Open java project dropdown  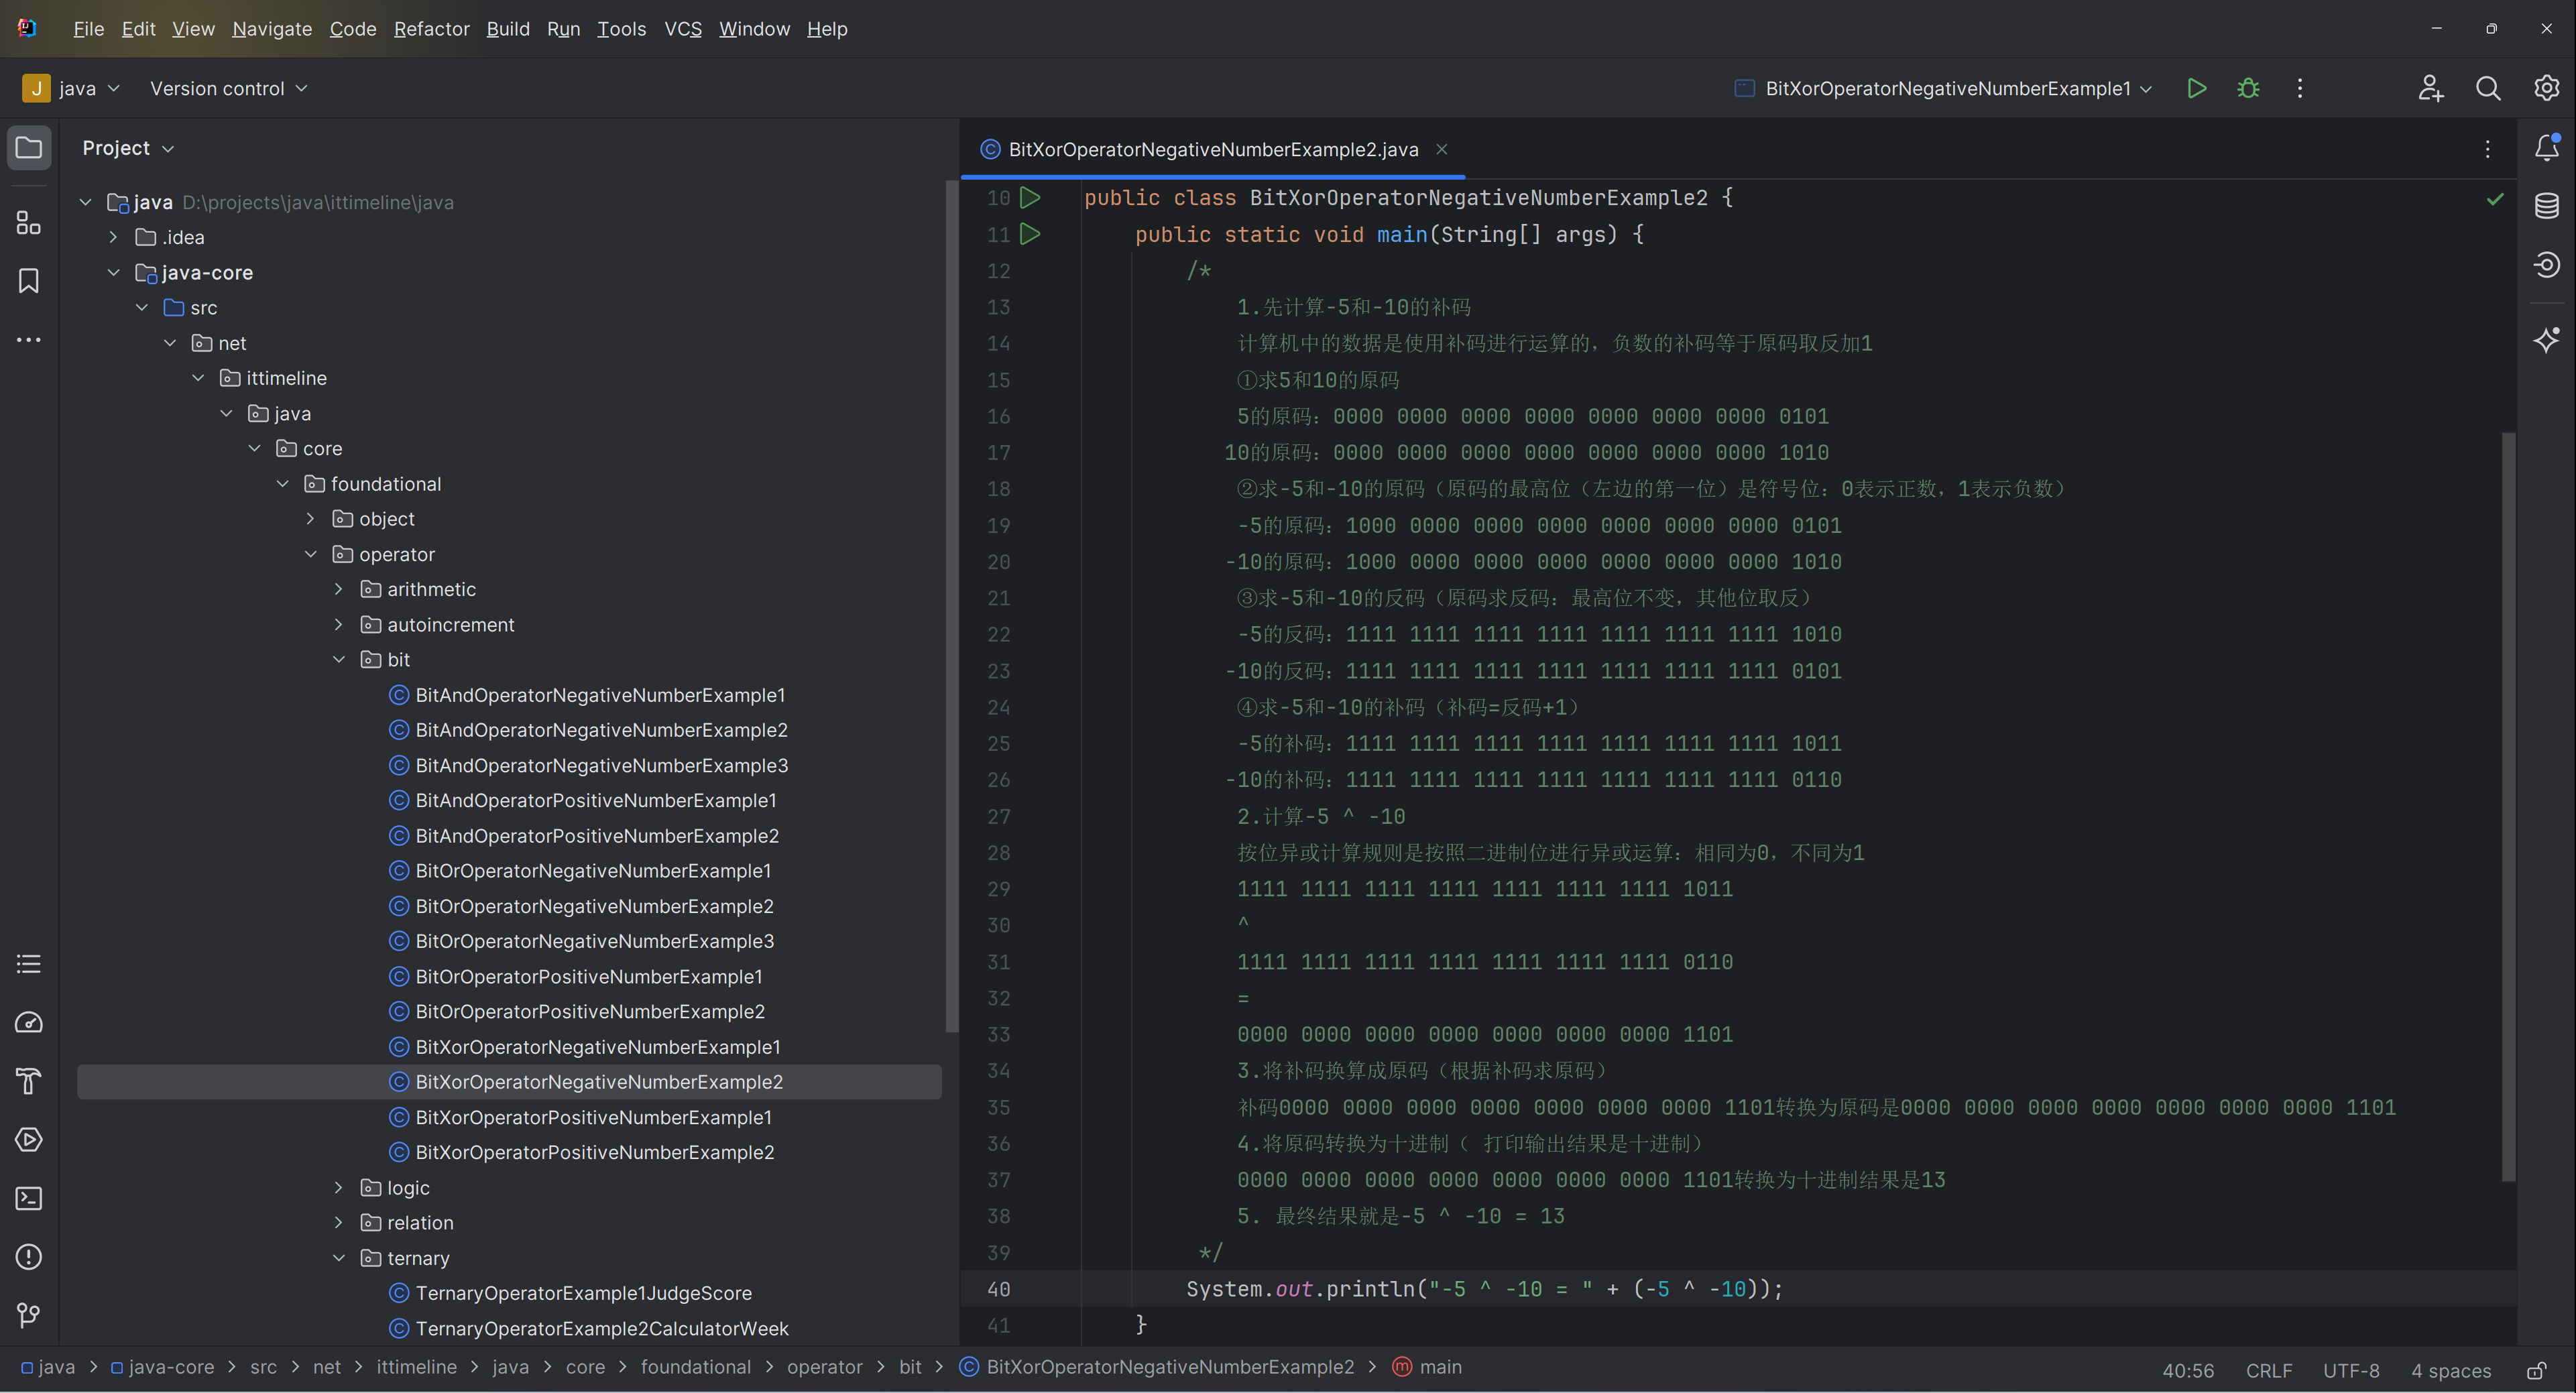(72, 88)
